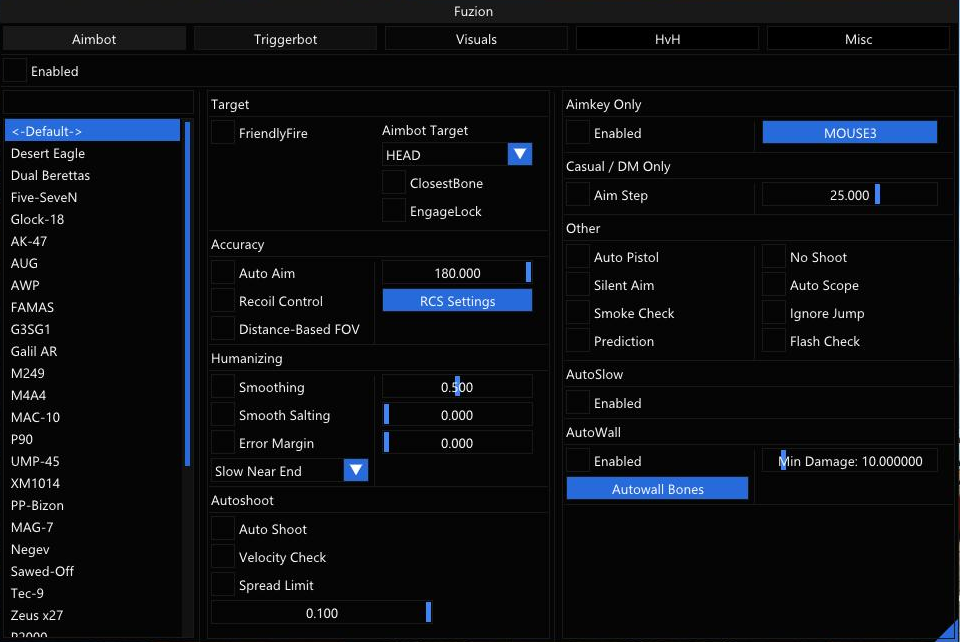Check the Distance-Based FOV option

point(223,329)
